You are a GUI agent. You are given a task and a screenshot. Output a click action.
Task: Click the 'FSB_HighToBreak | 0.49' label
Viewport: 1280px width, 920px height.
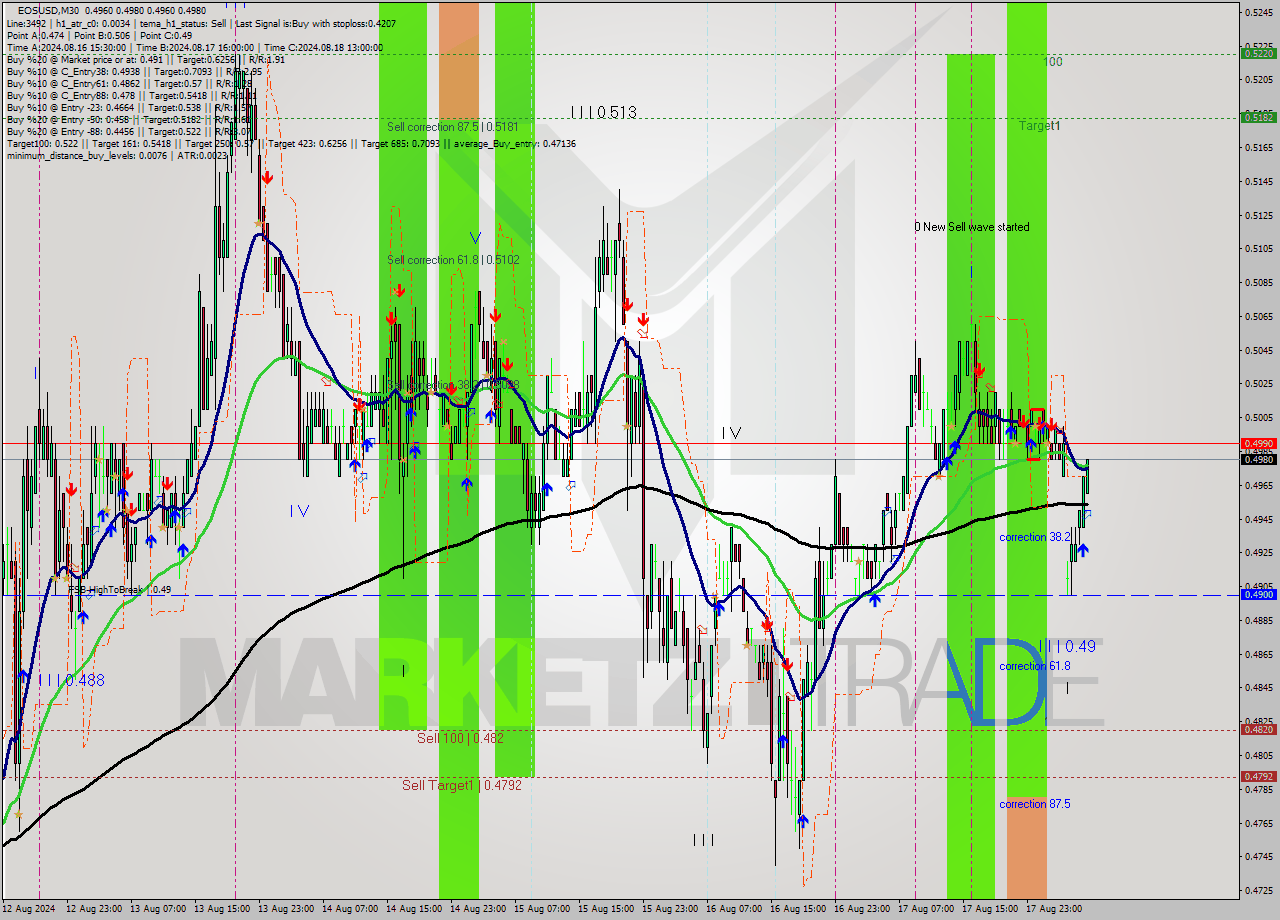click(120, 590)
